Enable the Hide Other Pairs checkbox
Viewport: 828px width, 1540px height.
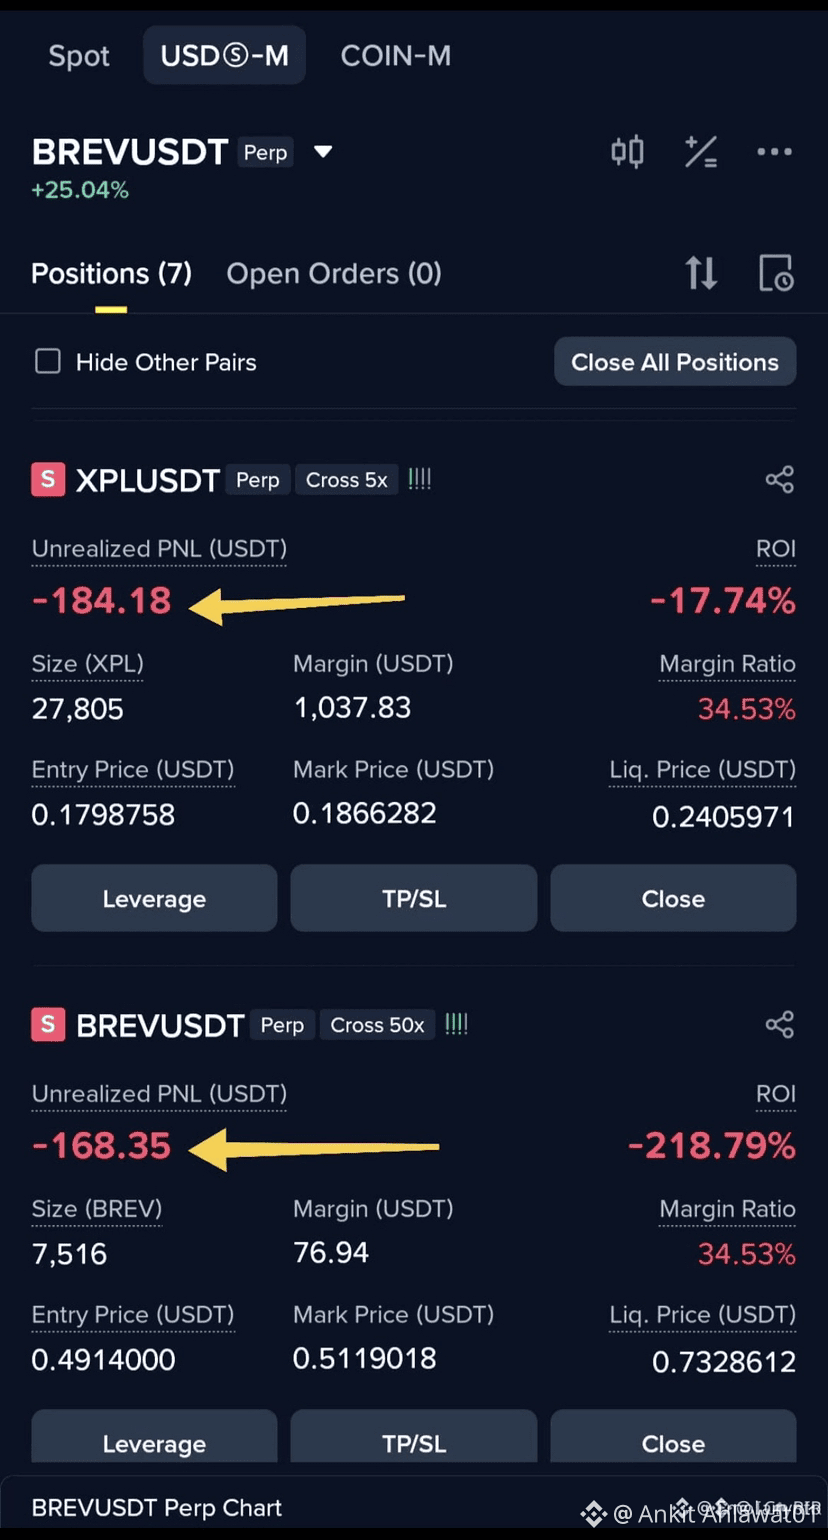coord(48,362)
